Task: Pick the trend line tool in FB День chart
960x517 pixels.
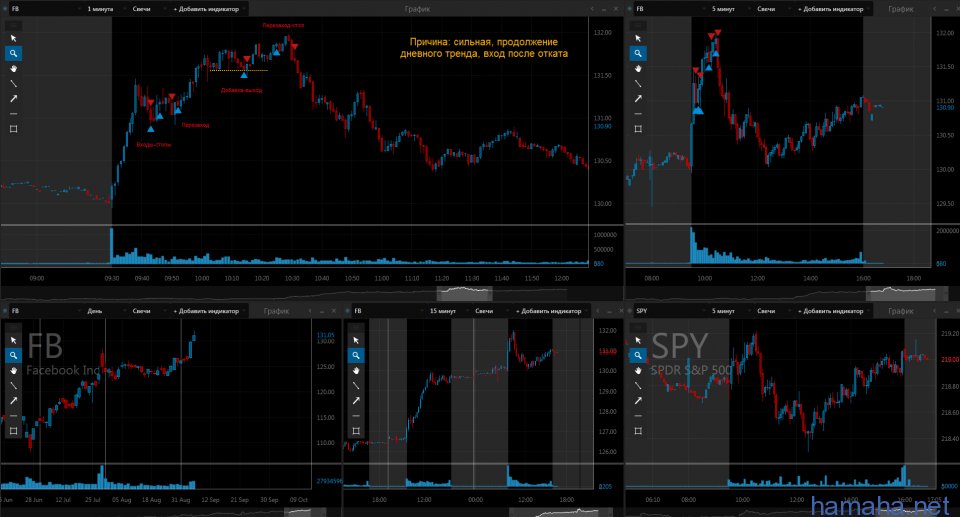Action: 13,385
